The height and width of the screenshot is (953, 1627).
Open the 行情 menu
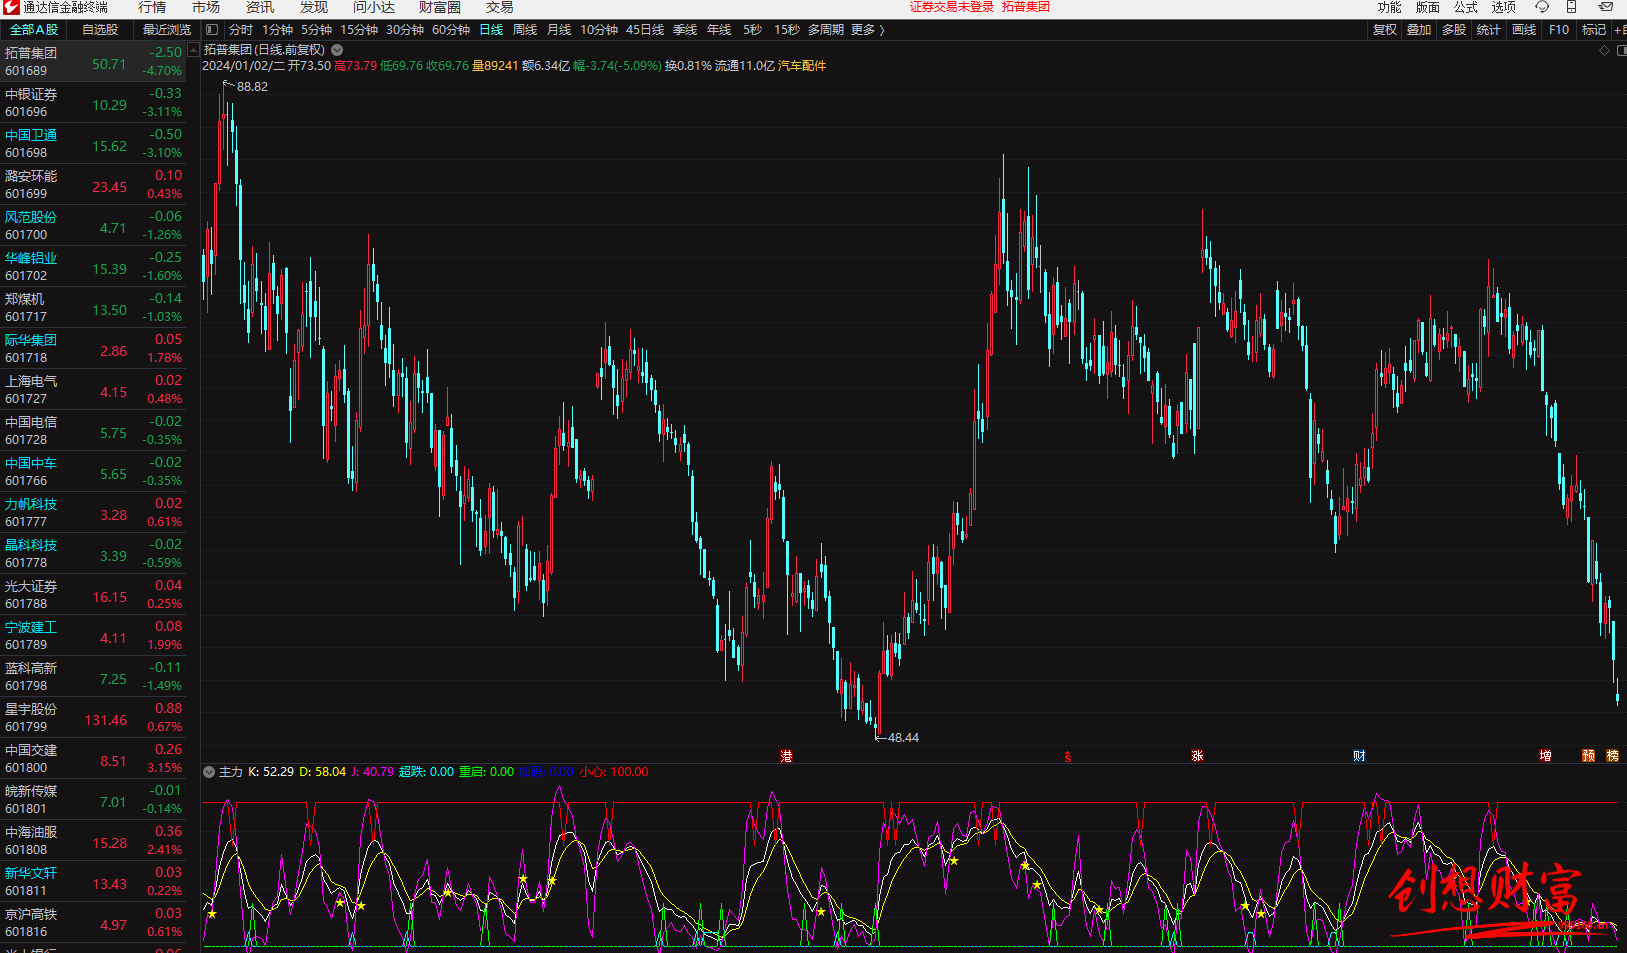pyautogui.click(x=153, y=7)
